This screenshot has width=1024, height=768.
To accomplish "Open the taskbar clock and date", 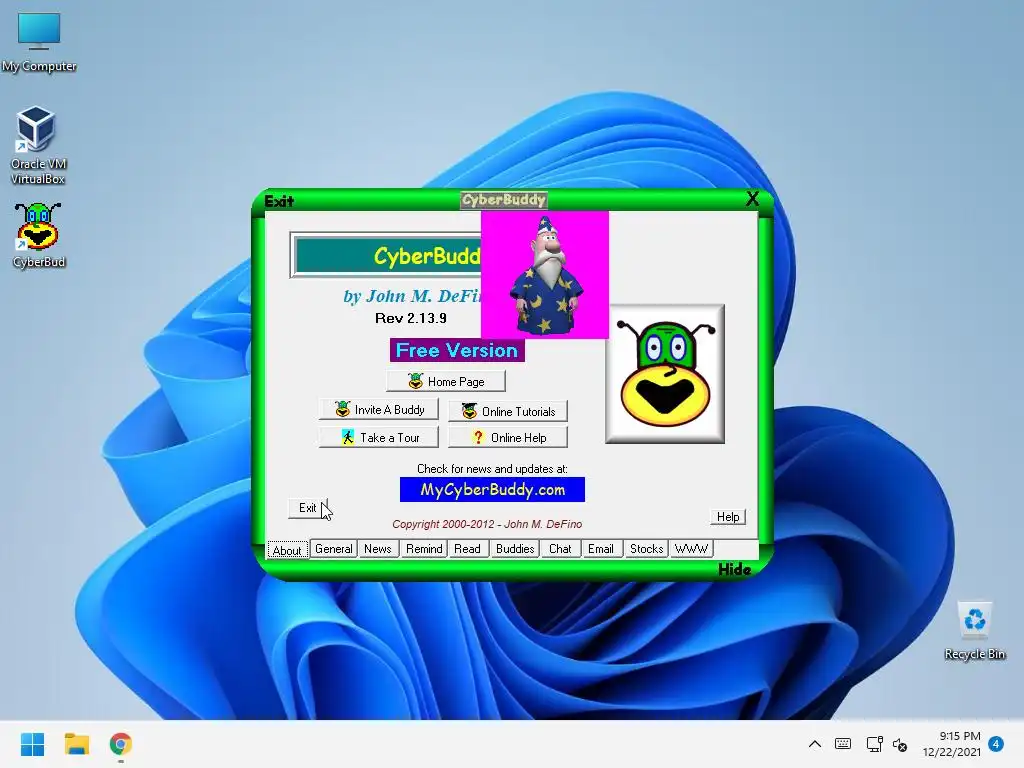I will pos(952,744).
